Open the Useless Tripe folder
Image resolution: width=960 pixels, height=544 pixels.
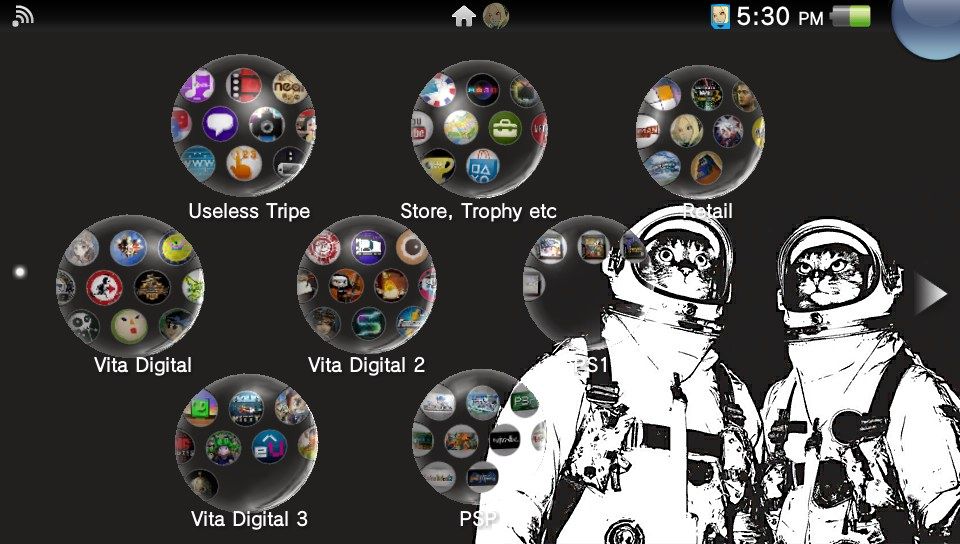[x=244, y=125]
